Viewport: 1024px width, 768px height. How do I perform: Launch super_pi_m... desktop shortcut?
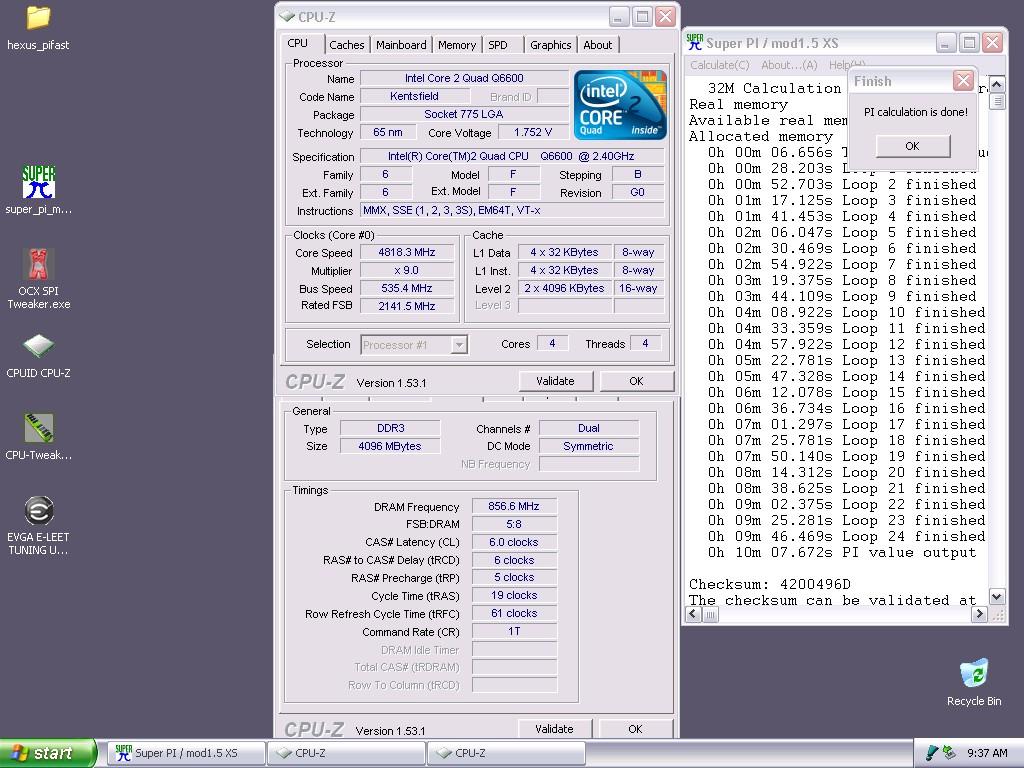point(39,189)
